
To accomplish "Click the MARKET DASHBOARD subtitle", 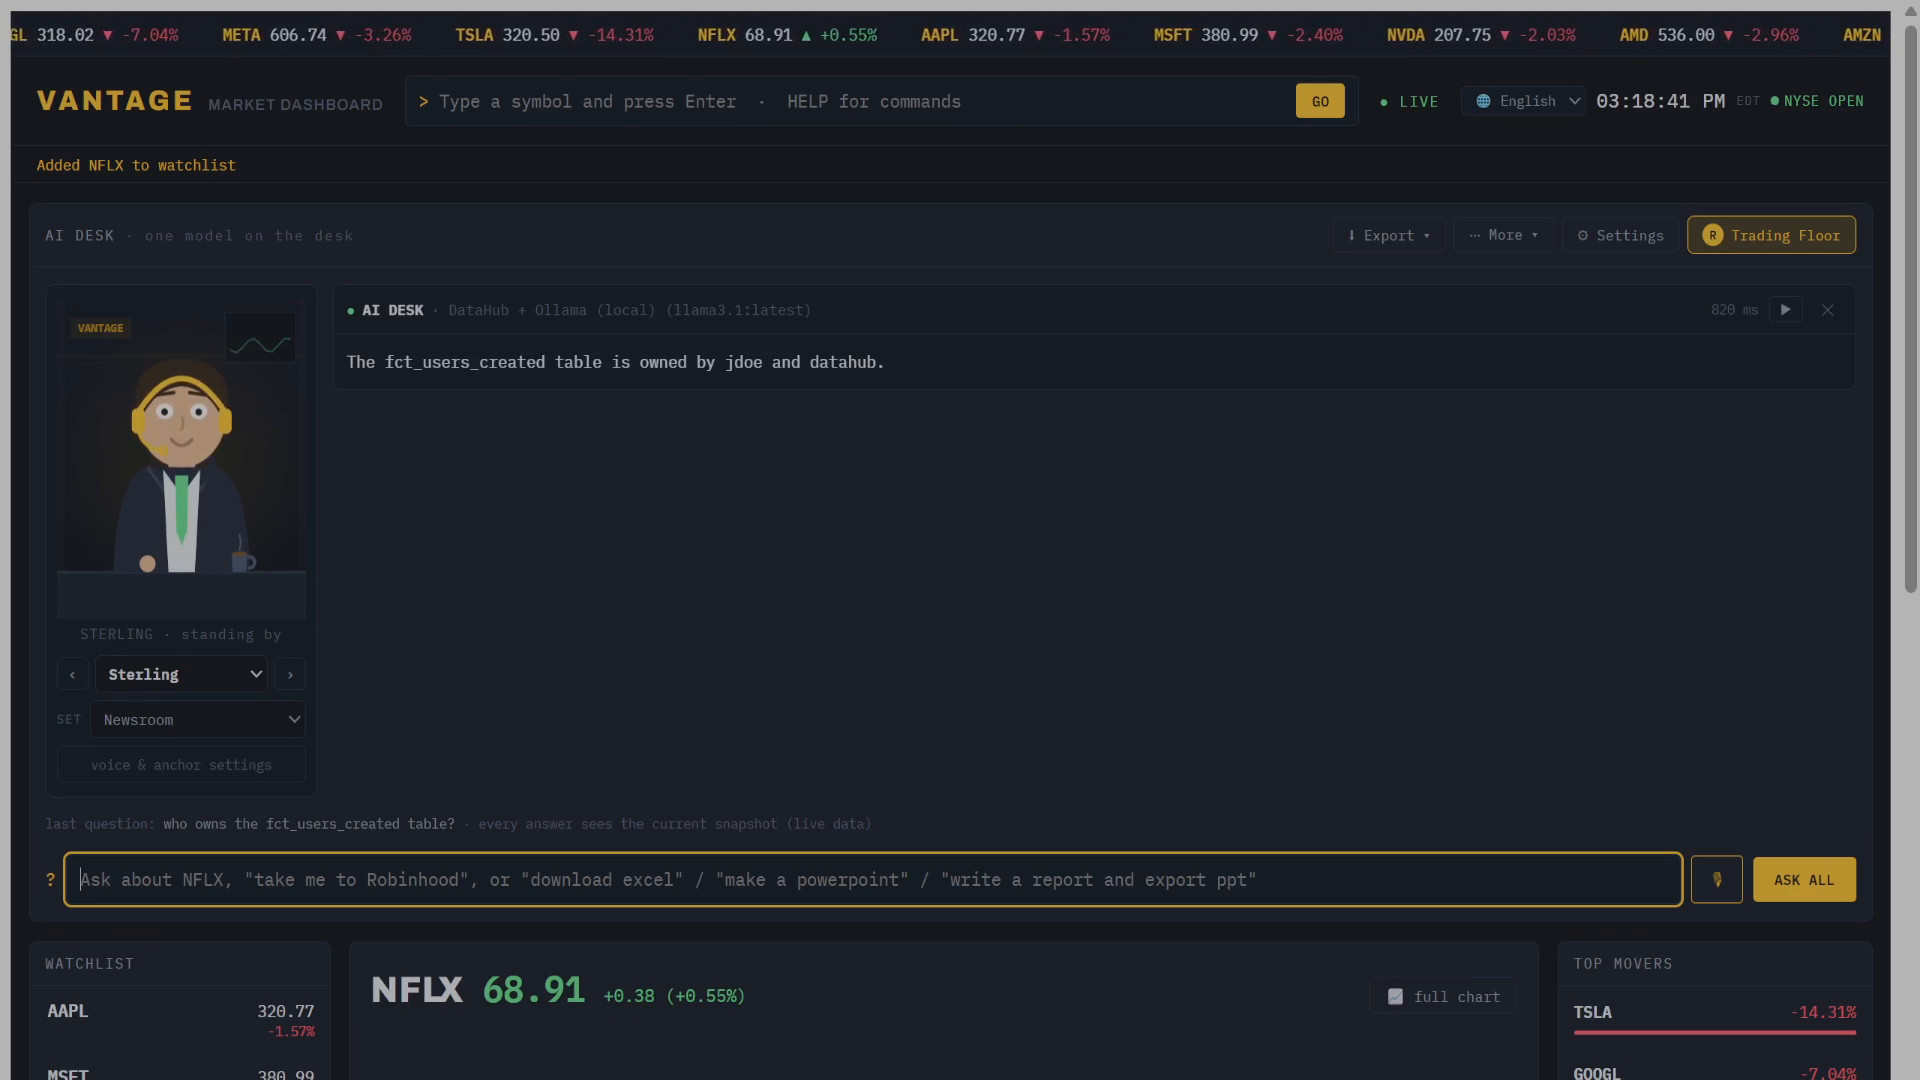I will pyautogui.click(x=295, y=105).
